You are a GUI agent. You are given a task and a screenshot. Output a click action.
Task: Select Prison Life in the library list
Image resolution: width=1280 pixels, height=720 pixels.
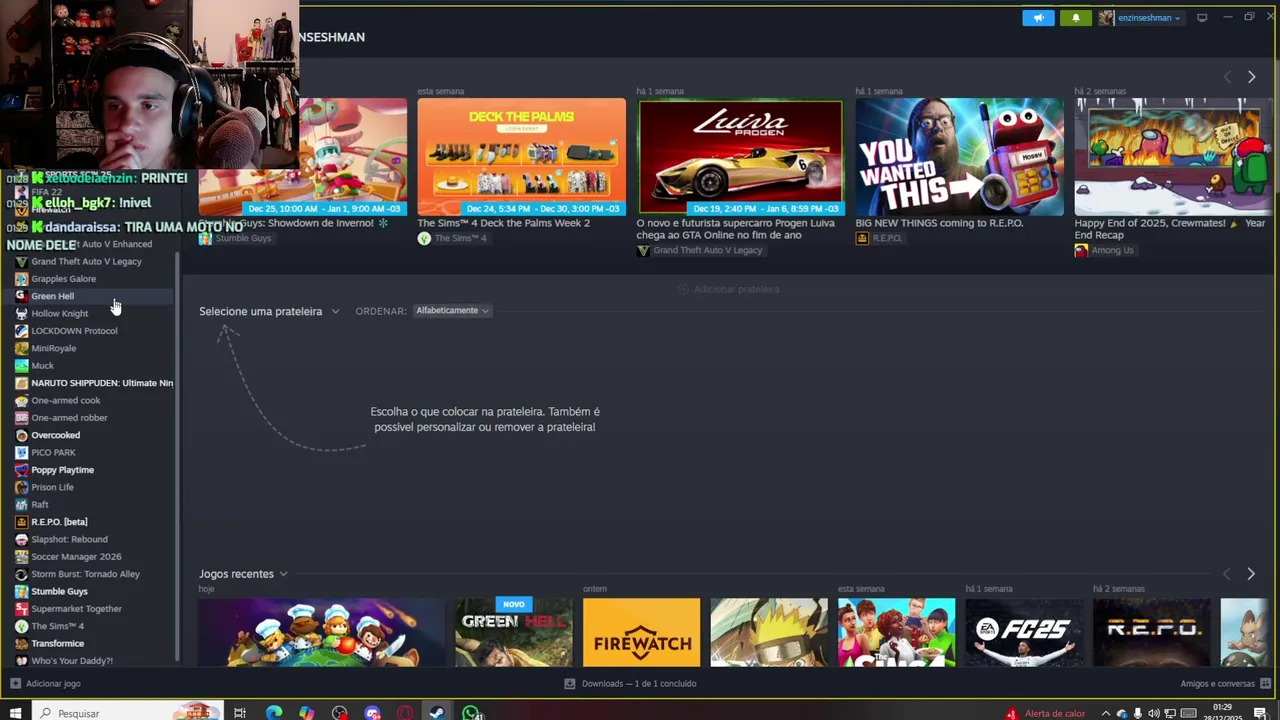pos(52,487)
